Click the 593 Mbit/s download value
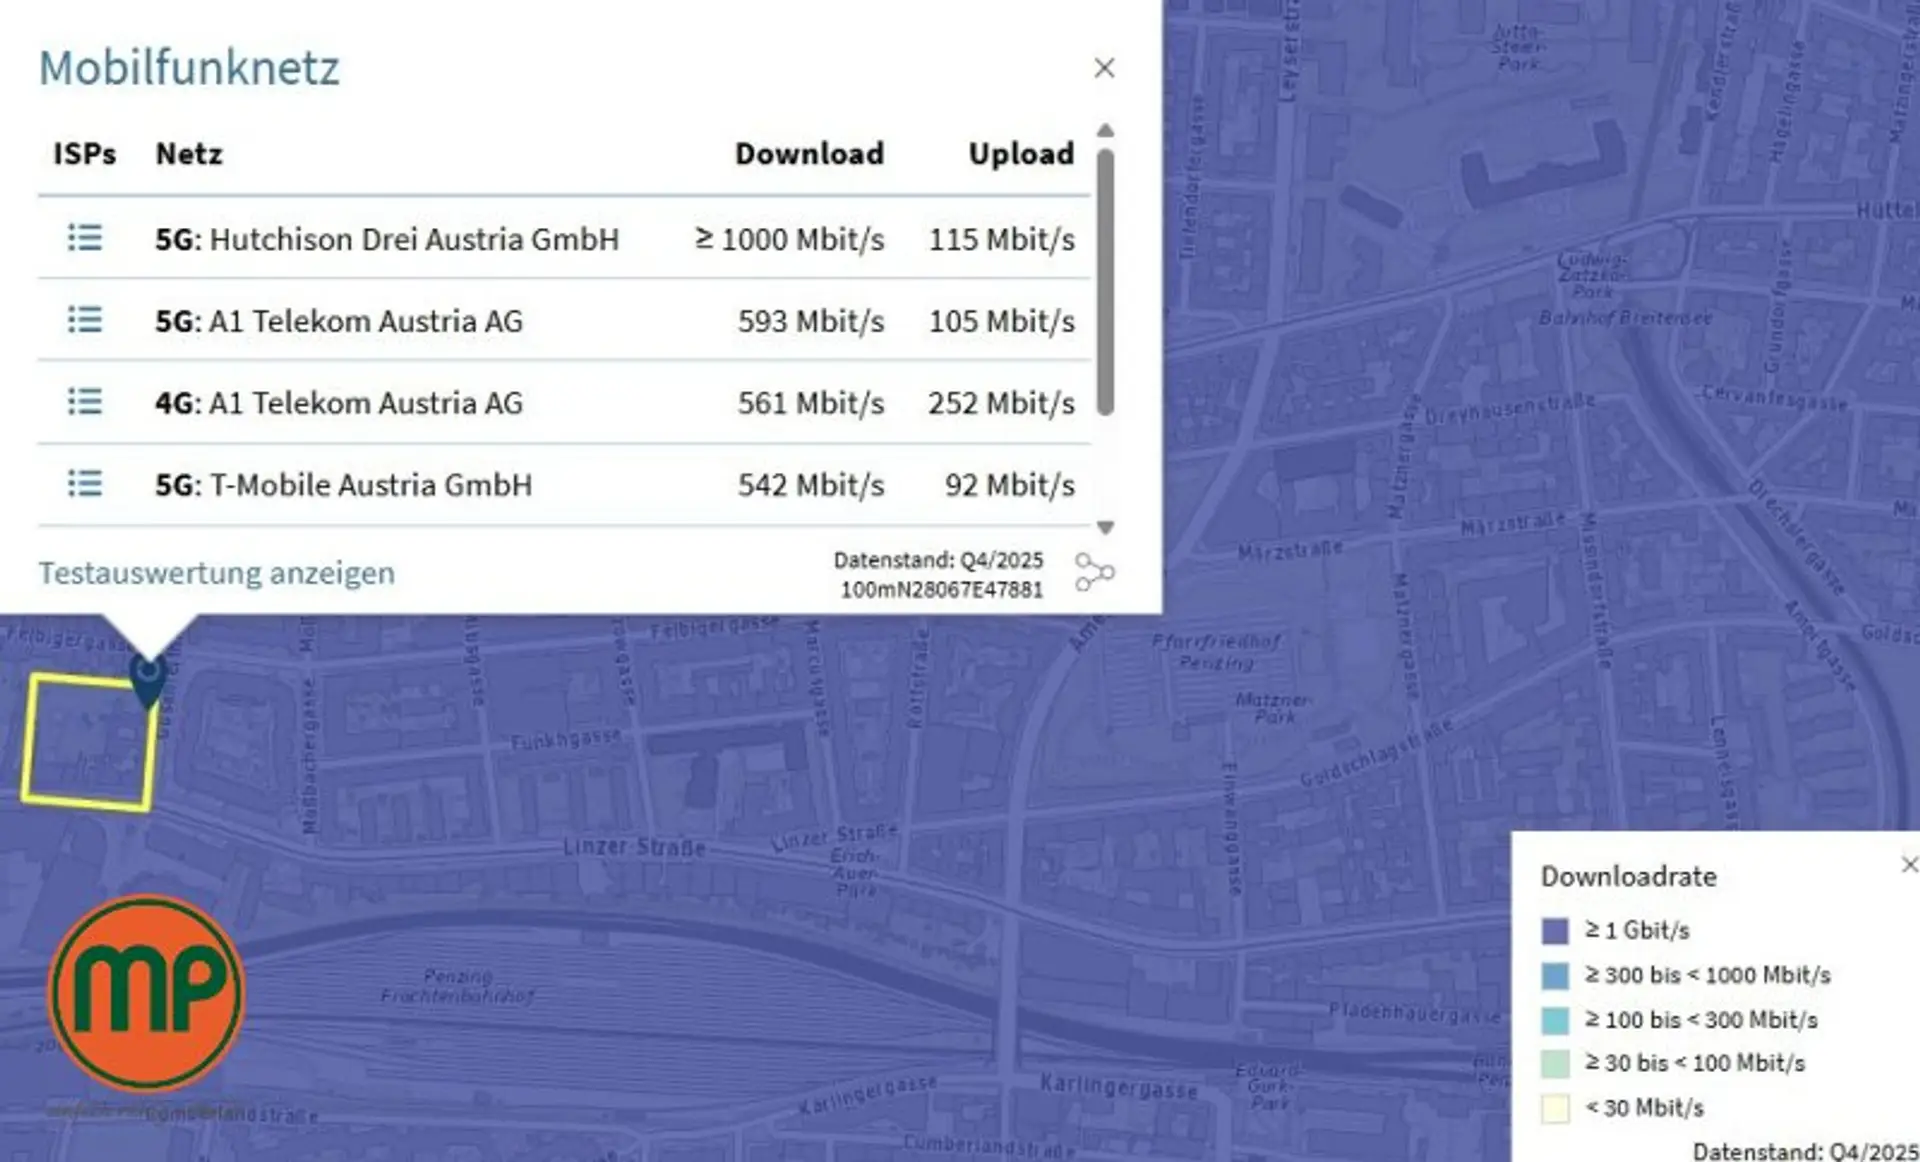 tap(811, 321)
